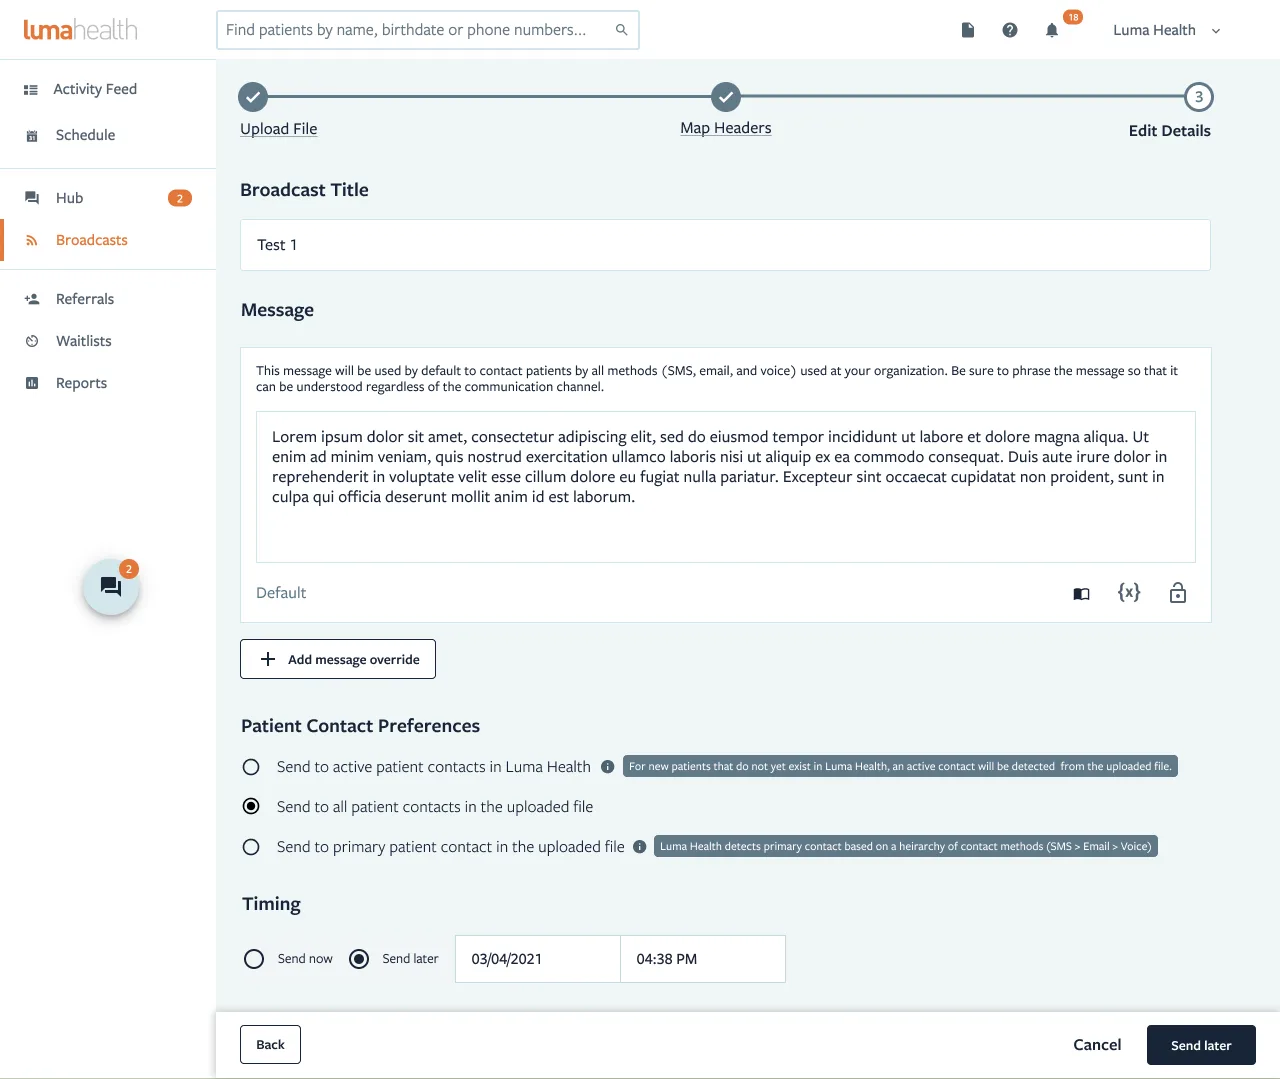The image size is (1280, 1079).
Task: Click the patient search field
Action: point(428,30)
